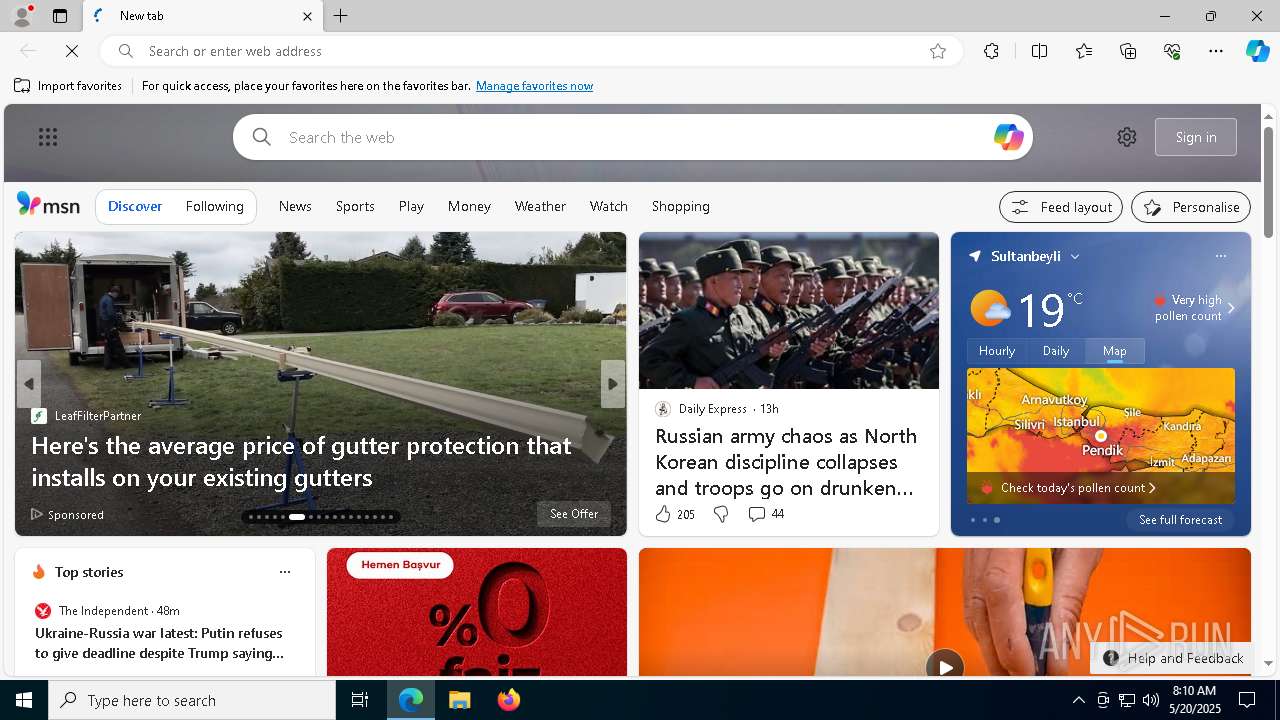Open the Collections icon
1280x720 pixels.
1128,51
